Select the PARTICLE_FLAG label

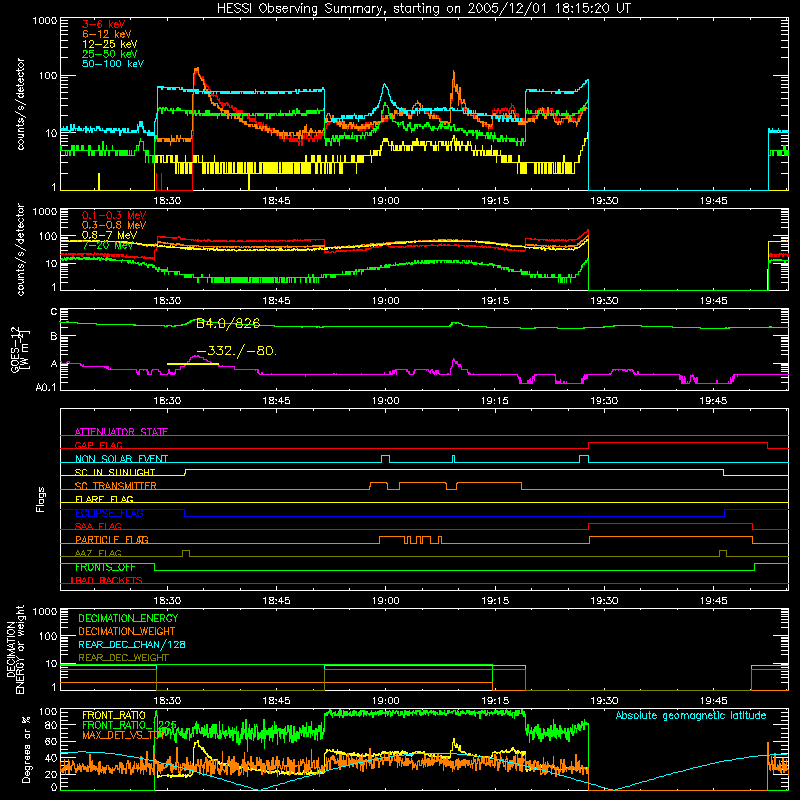[112, 539]
